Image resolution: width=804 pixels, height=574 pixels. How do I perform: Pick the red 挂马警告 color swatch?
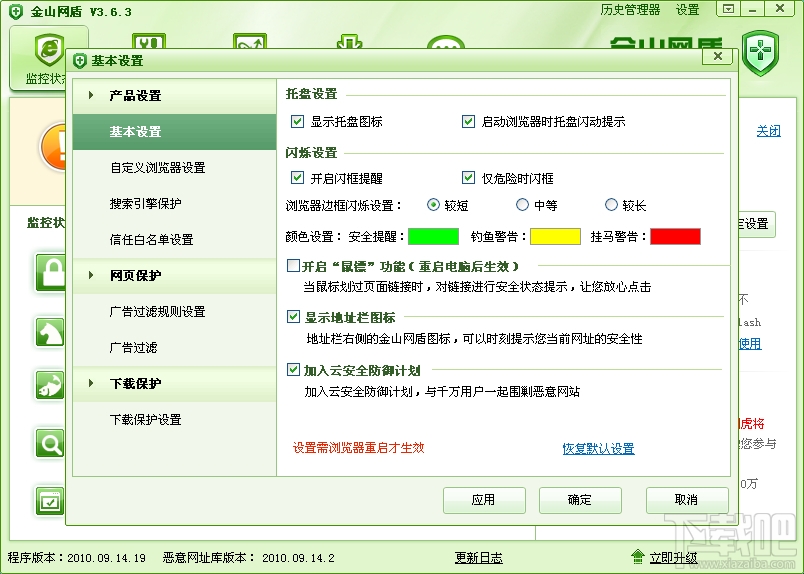pyautogui.click(x=675, y=236)
